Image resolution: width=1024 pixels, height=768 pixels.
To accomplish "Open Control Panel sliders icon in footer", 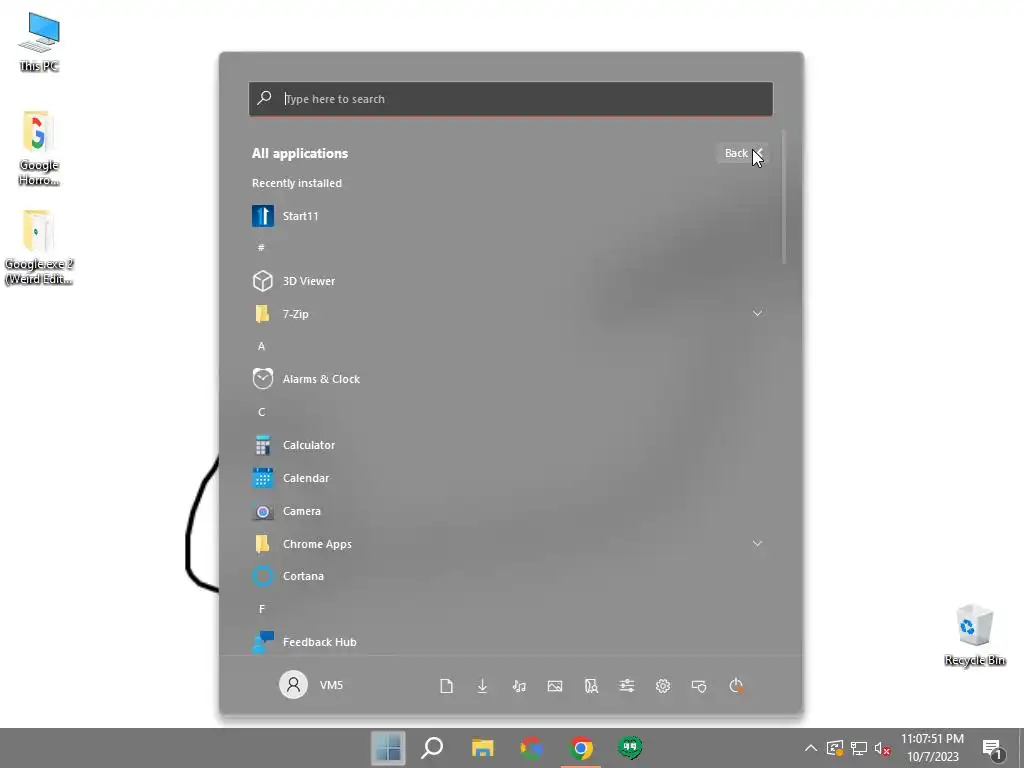I will pos(627,686).
